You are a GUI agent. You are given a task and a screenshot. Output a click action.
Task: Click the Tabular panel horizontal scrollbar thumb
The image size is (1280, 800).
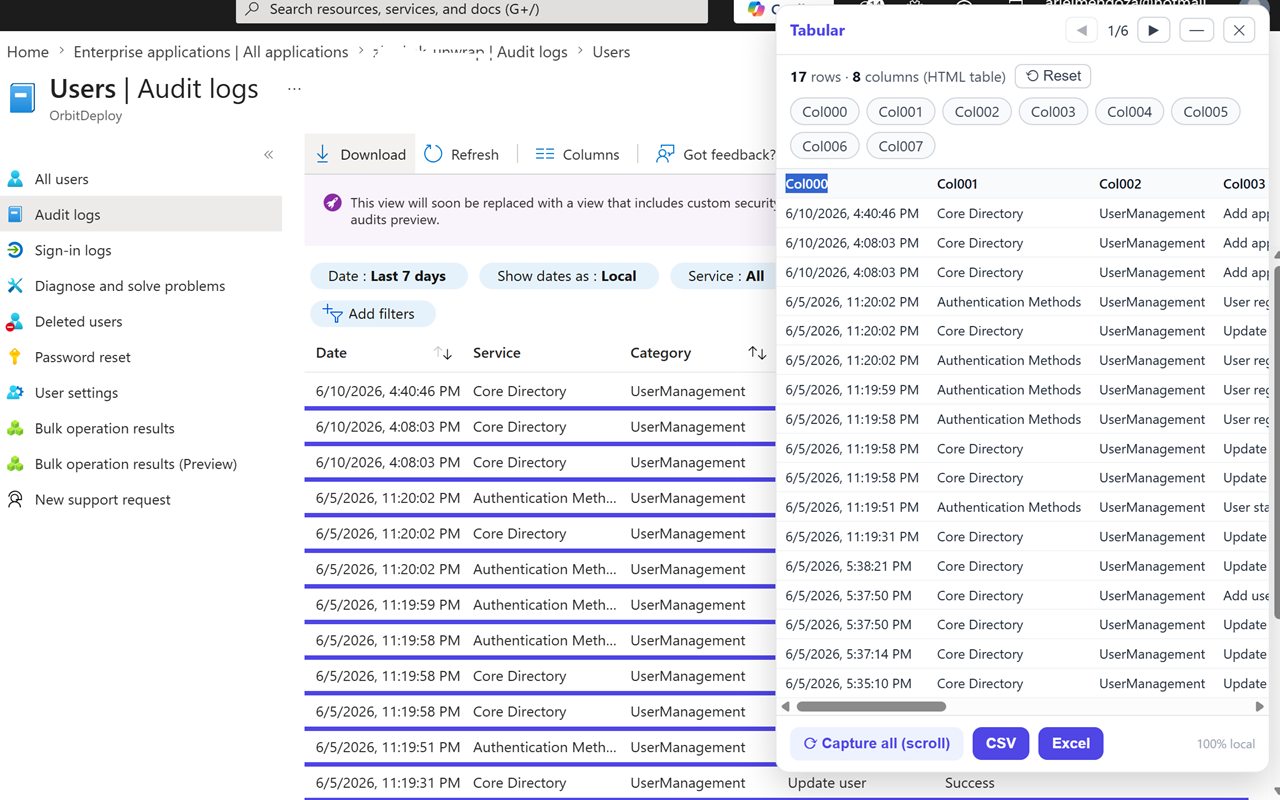[x=871, y=706]
